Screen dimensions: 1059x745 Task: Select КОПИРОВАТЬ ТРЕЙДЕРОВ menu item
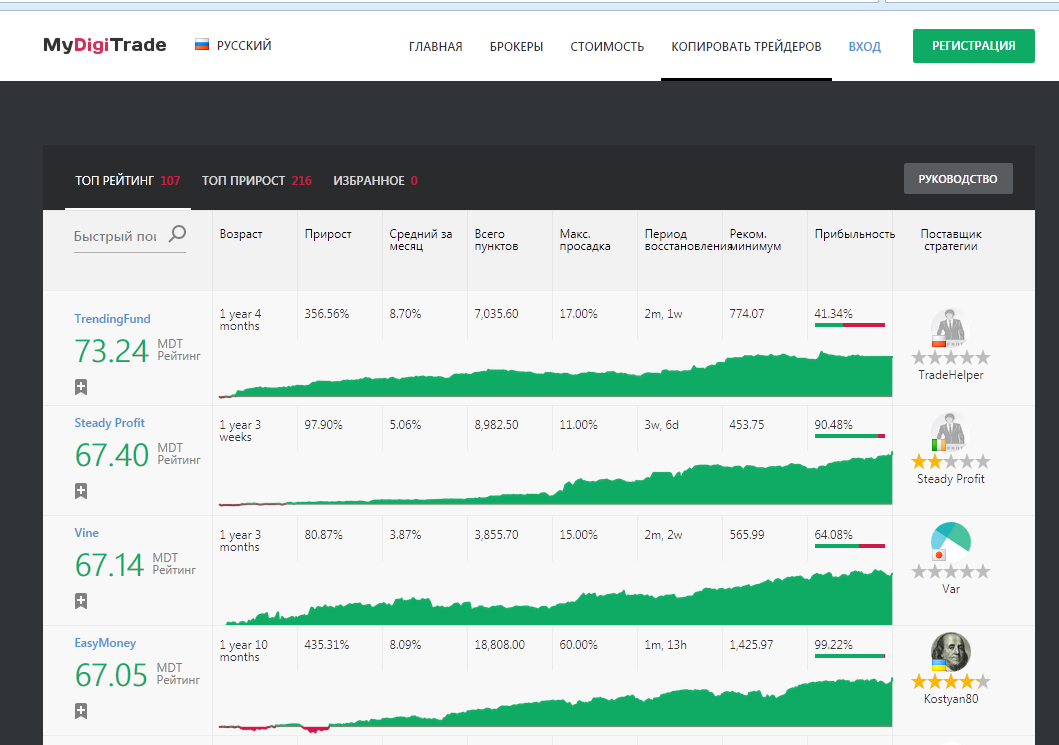point(746,47)
